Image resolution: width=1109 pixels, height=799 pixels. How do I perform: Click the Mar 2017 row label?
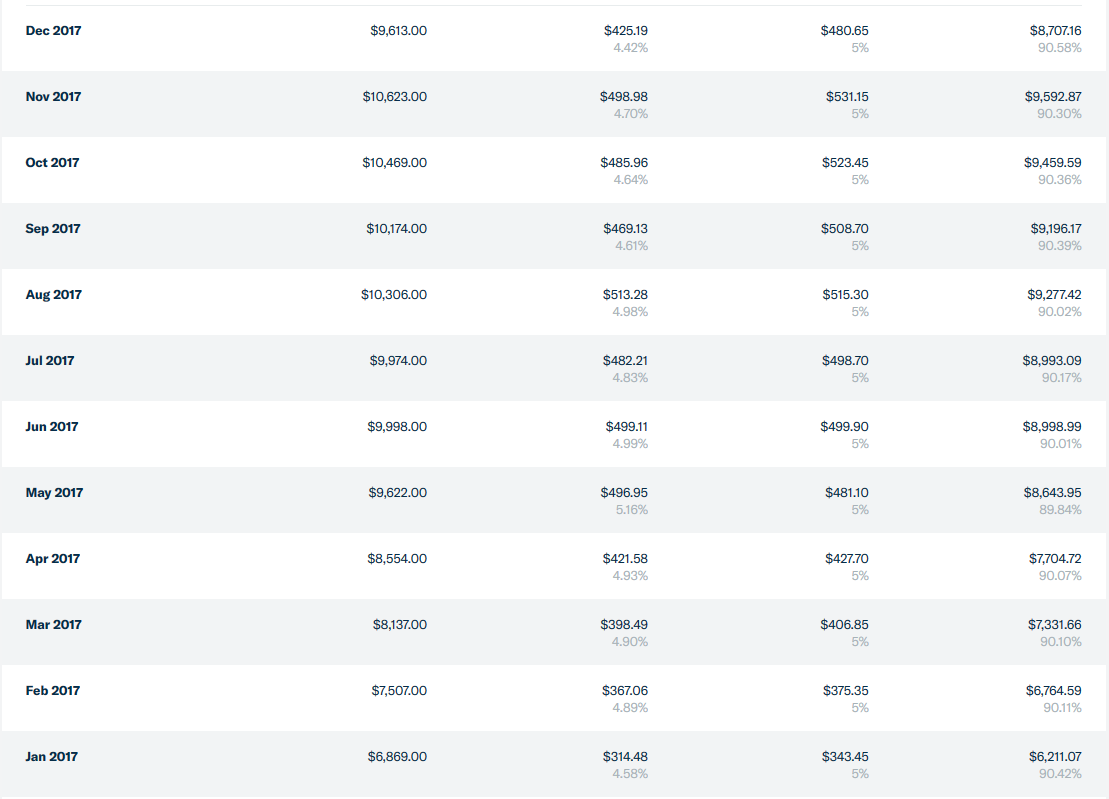coord(54,624)
